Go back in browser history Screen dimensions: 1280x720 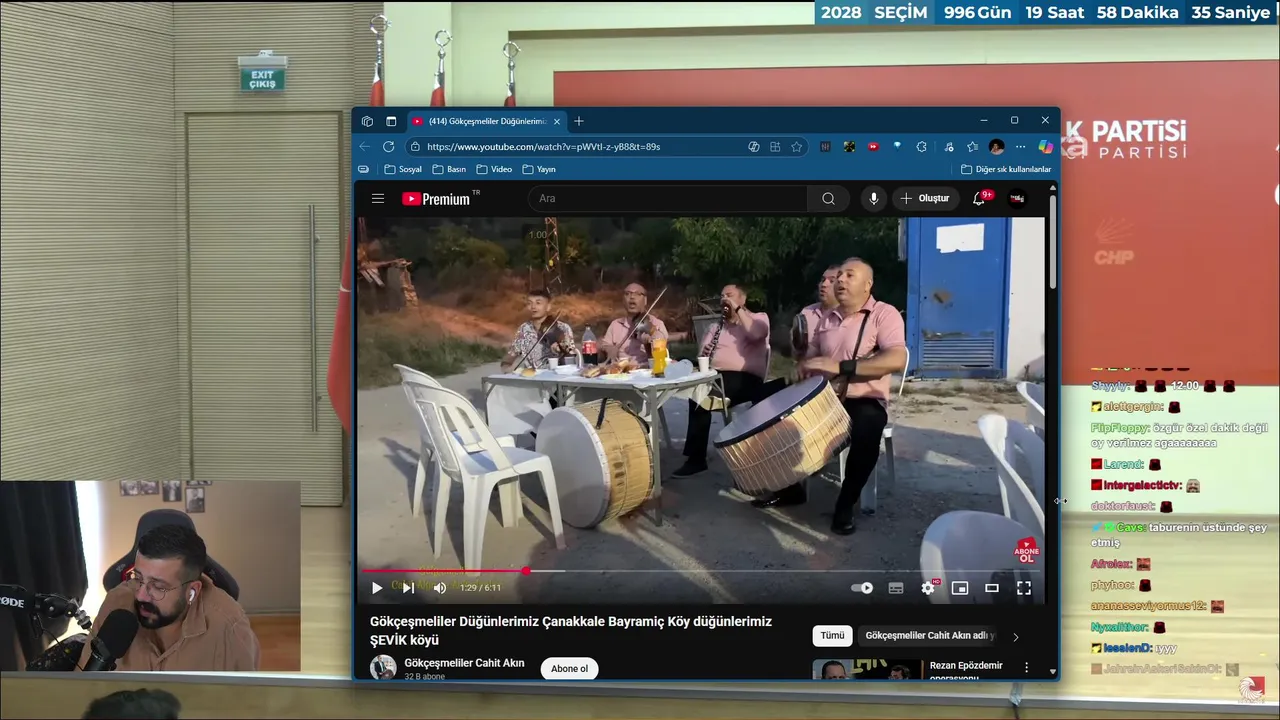coord(366,146)
